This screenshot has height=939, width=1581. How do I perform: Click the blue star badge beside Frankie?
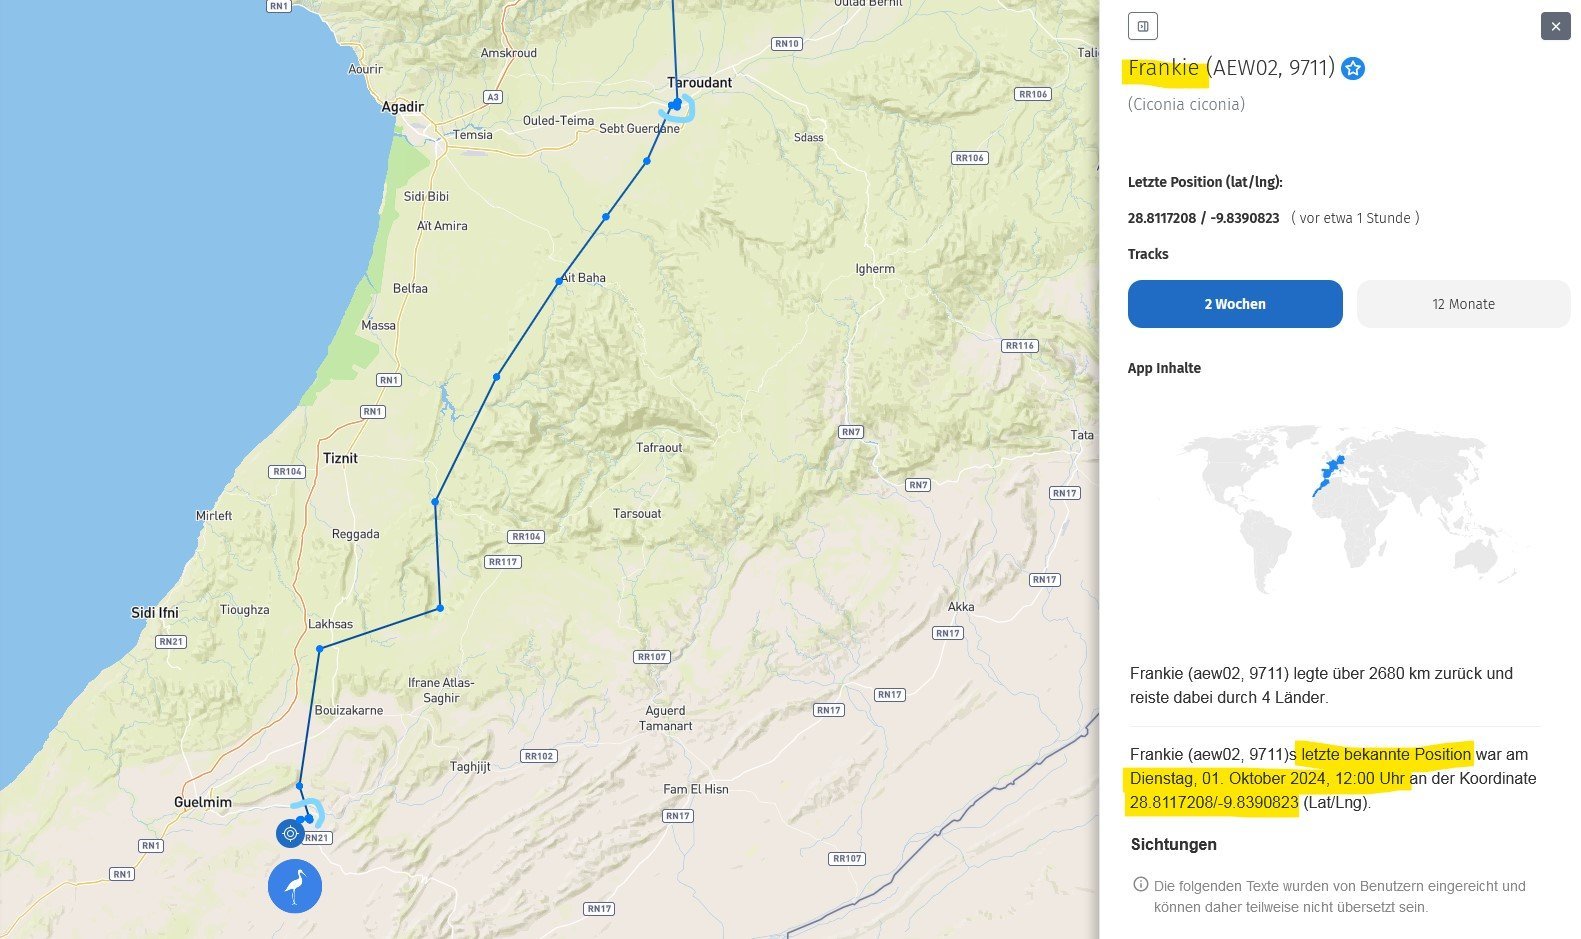click(1353, 69)
